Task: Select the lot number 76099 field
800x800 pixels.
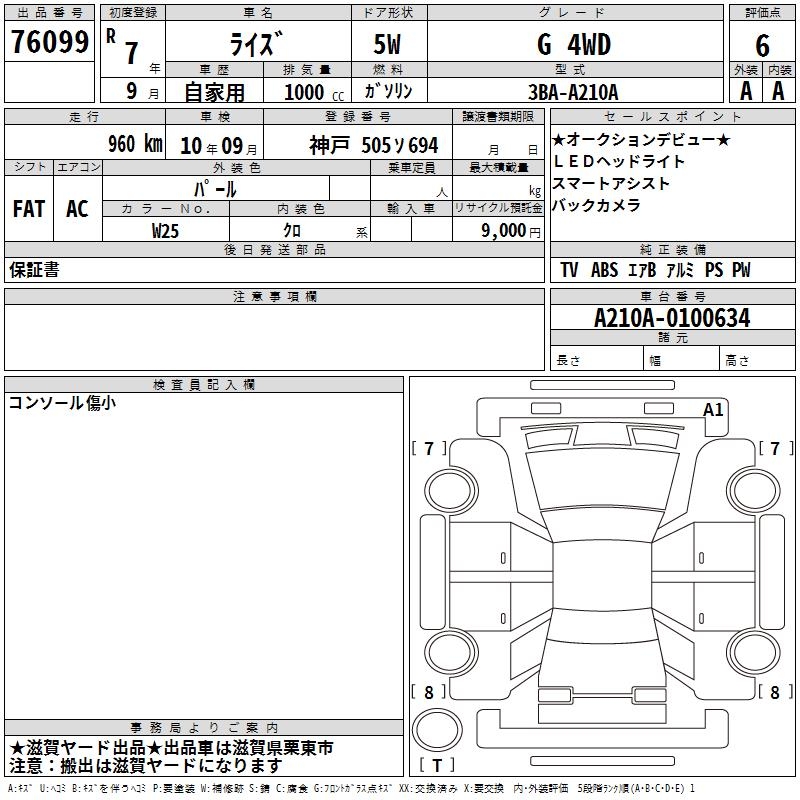Action: pyautogui.click(x=49, y=42)
